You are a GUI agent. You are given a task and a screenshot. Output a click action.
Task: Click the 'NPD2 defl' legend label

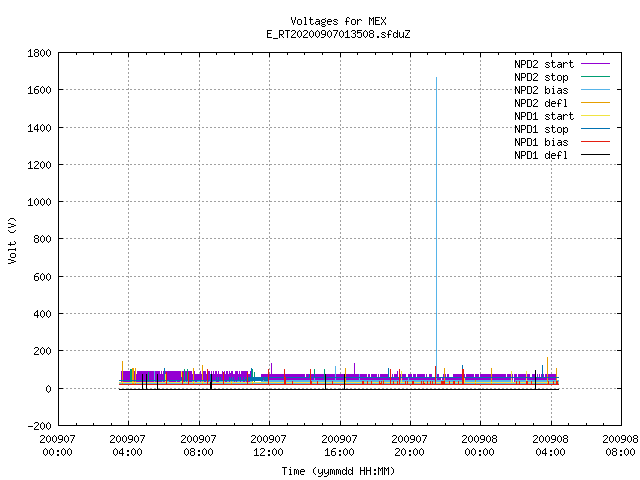541,103
